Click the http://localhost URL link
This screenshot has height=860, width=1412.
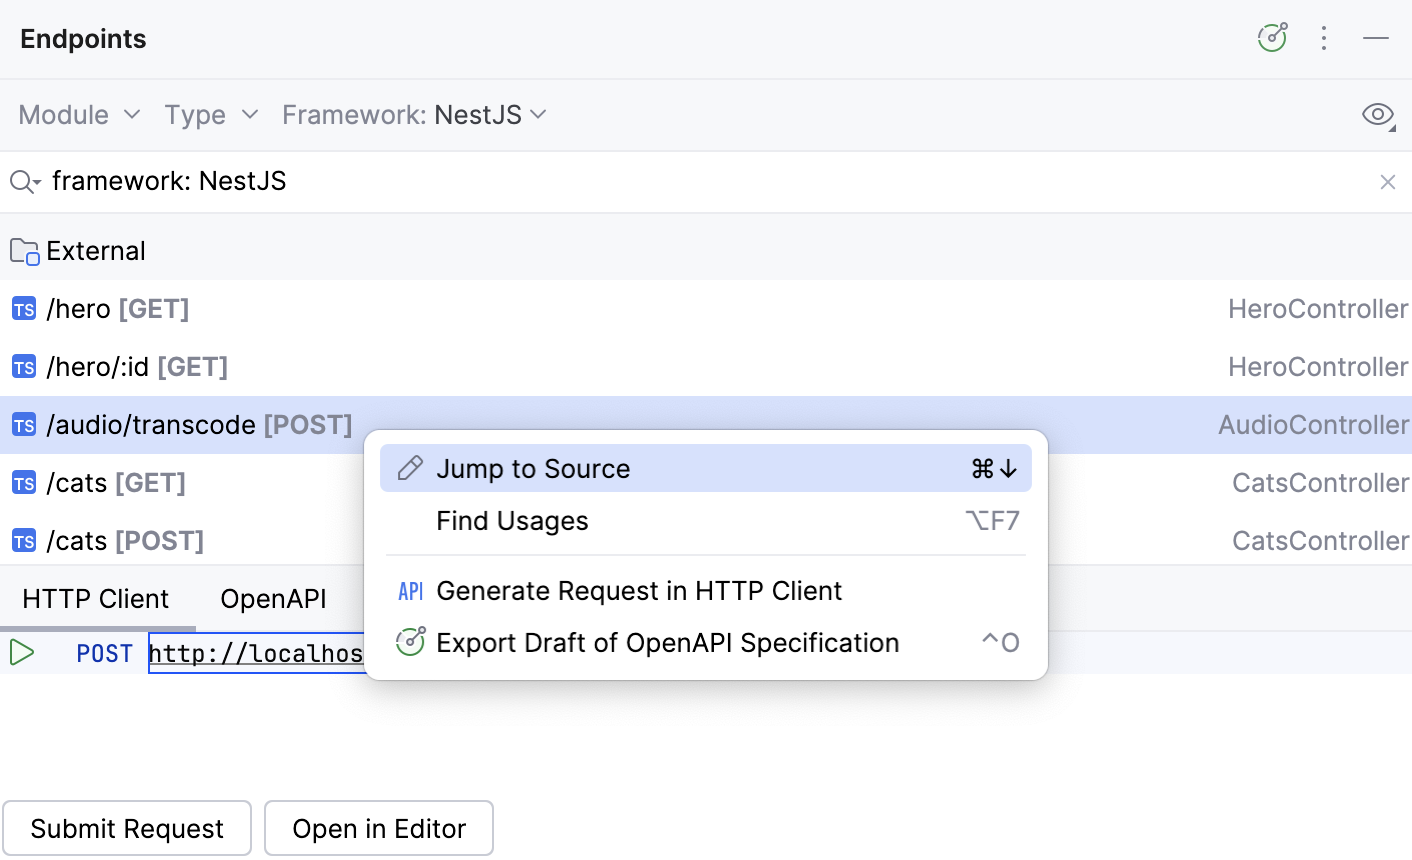click(x=256, y=652)
